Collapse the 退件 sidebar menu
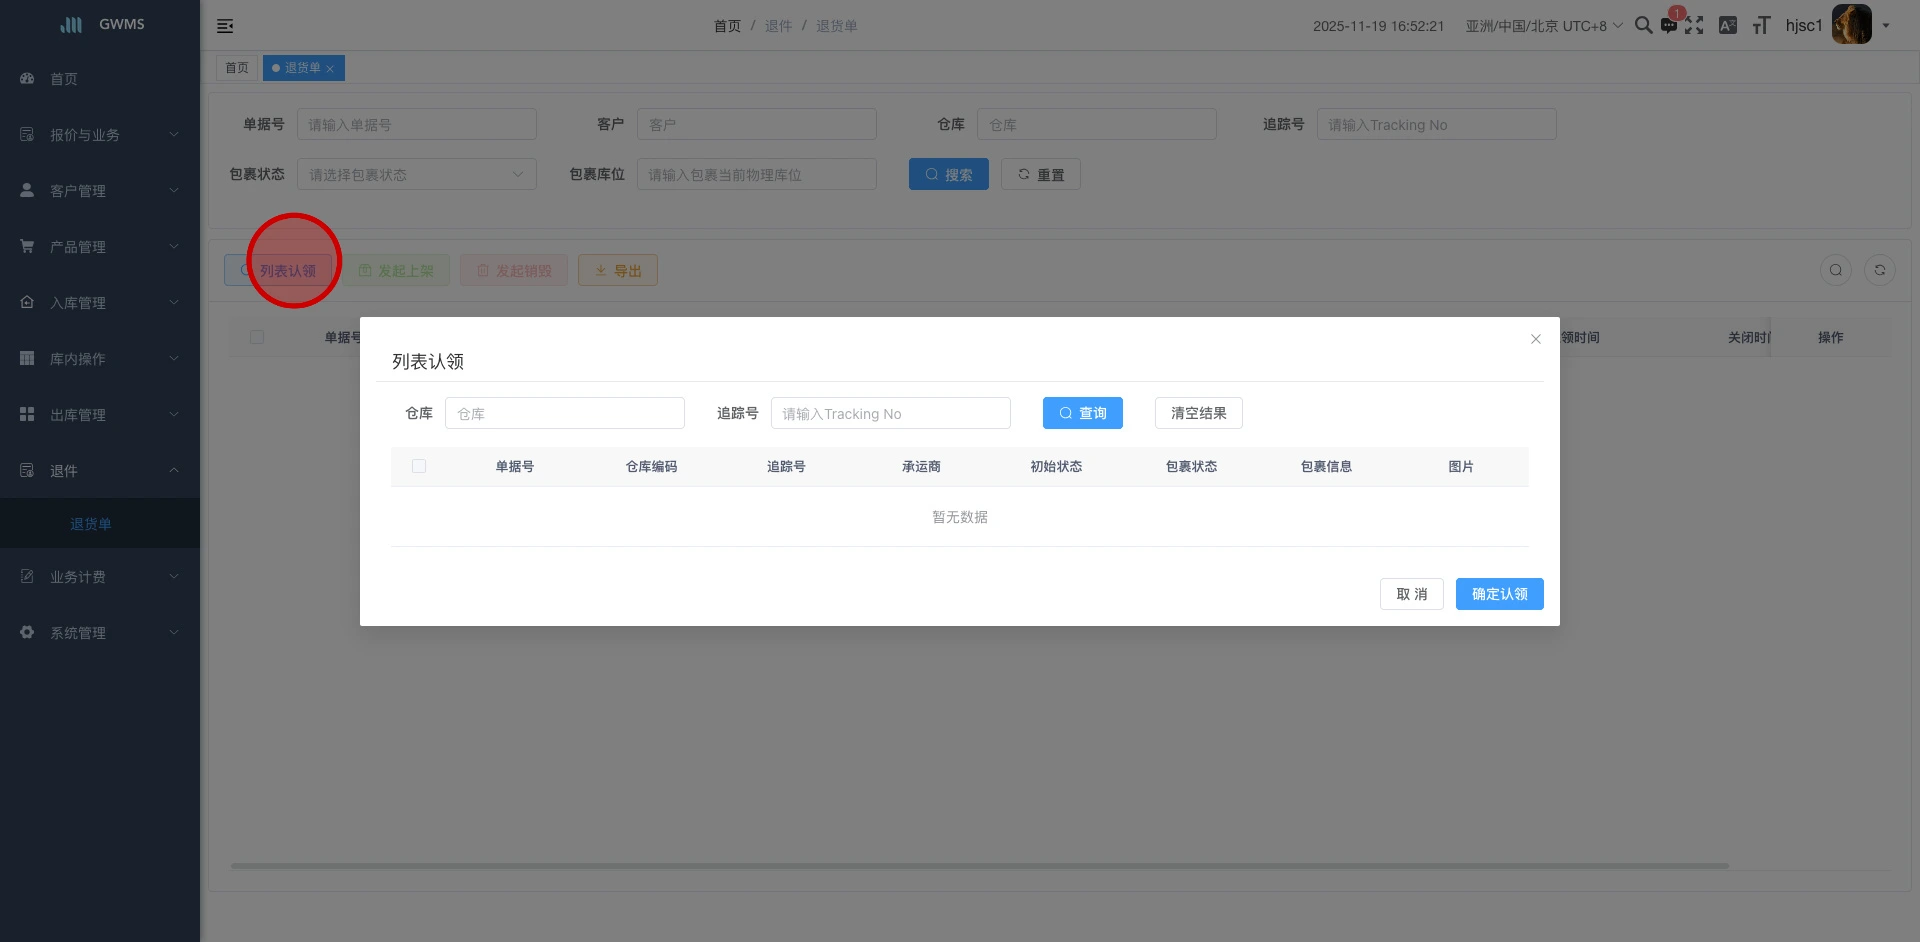This screenshot has height=942, width=1920. click(100, 470)
